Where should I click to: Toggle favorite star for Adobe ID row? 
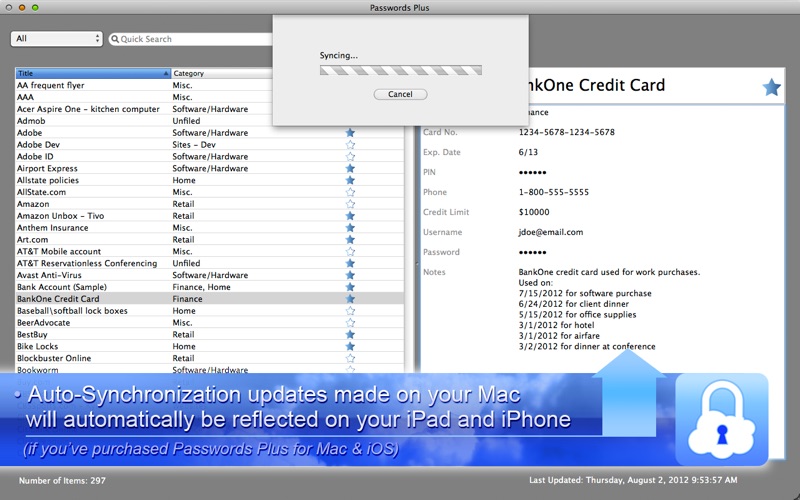pos(350,156)
